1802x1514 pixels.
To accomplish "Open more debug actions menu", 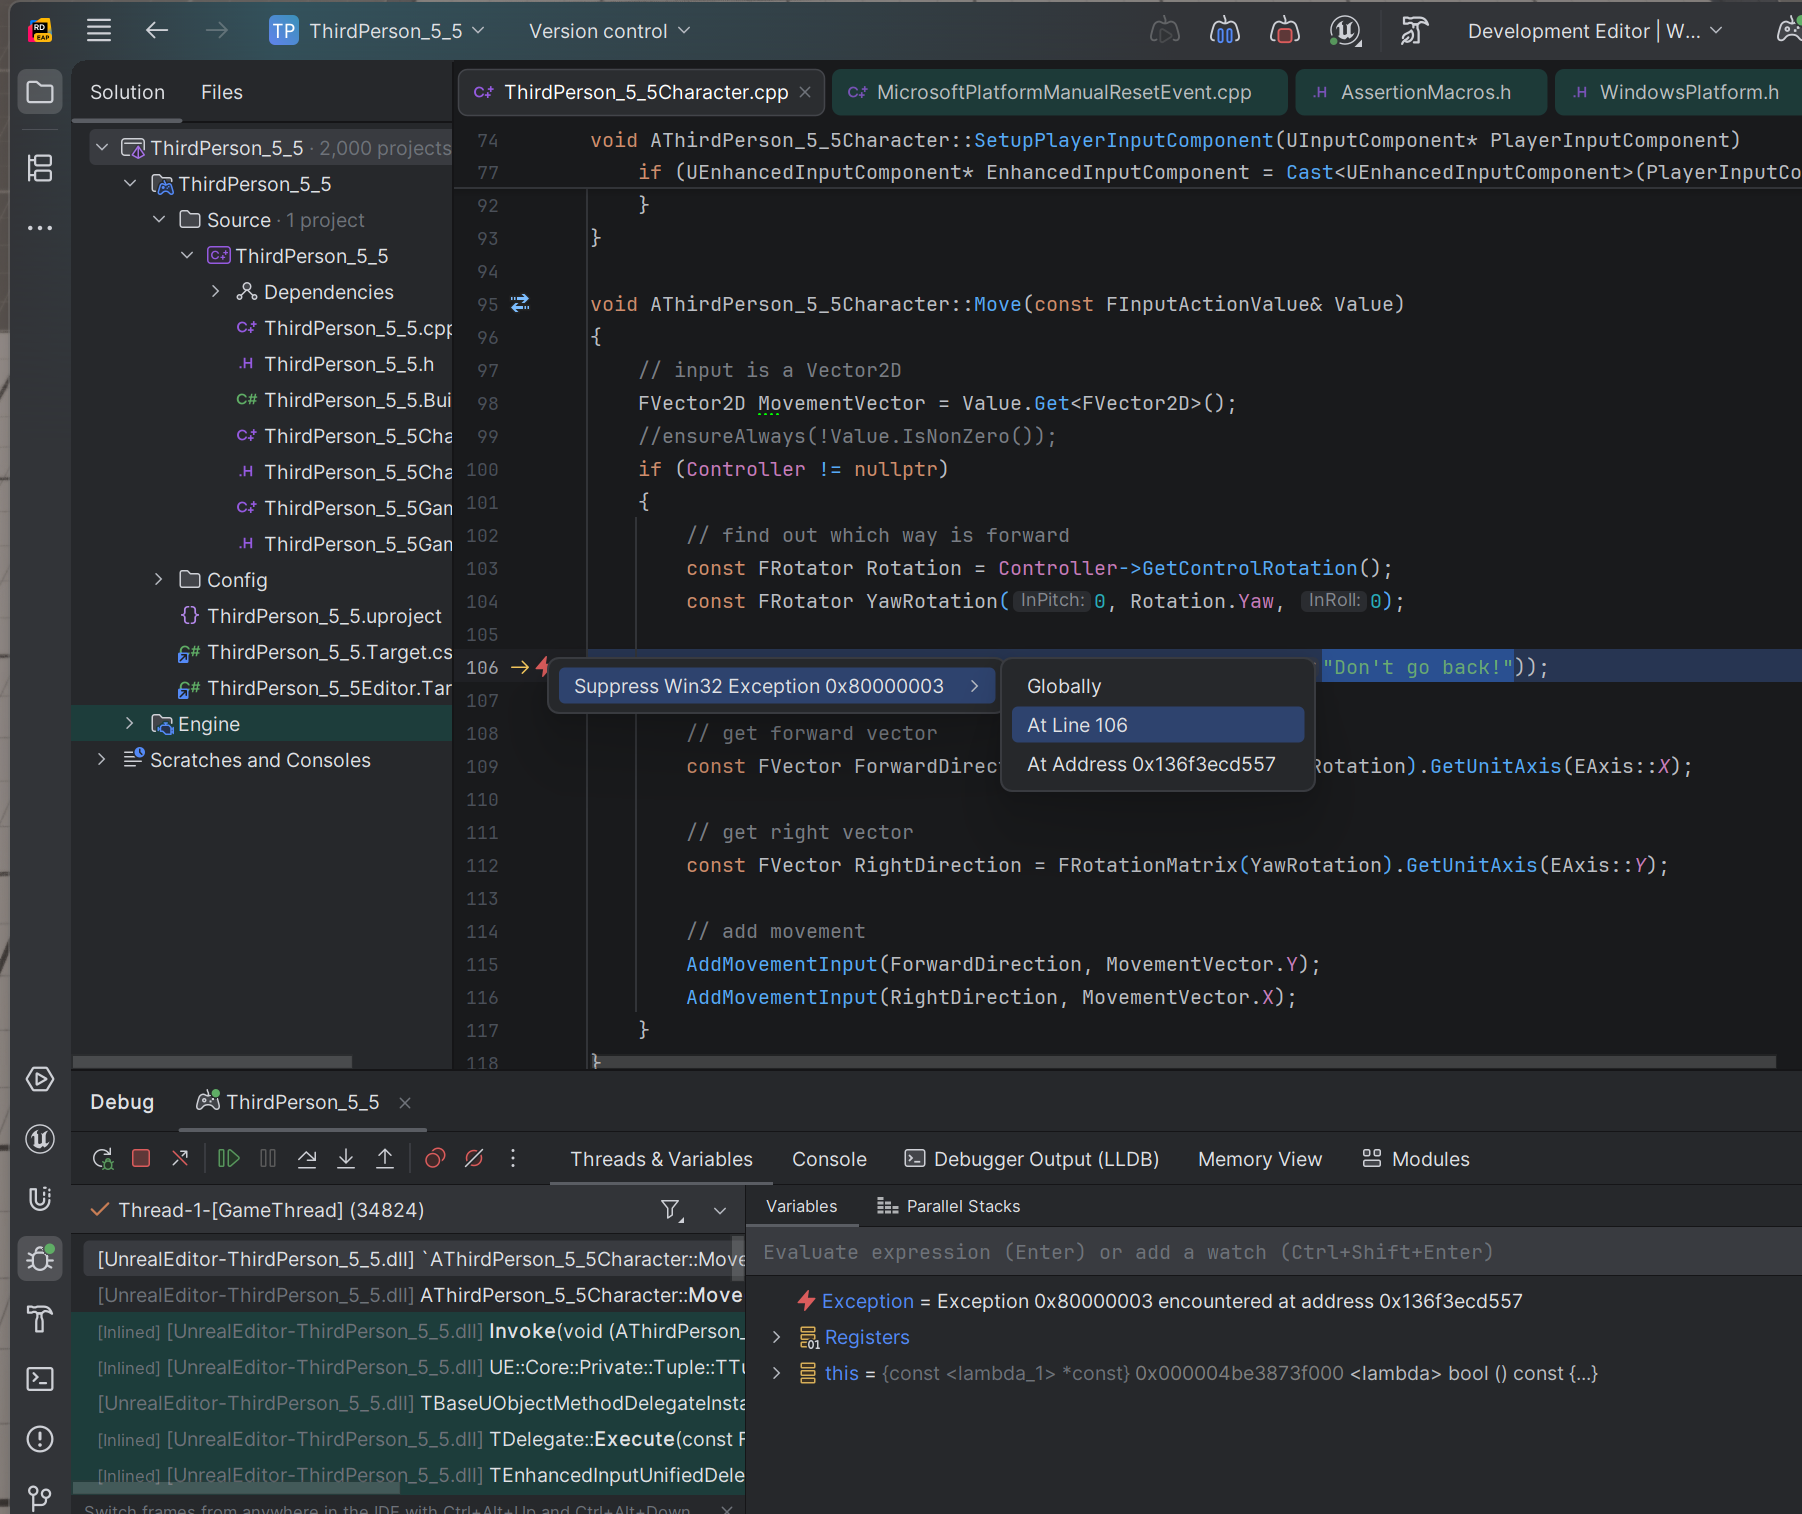I will click(x=513, y=1158).
